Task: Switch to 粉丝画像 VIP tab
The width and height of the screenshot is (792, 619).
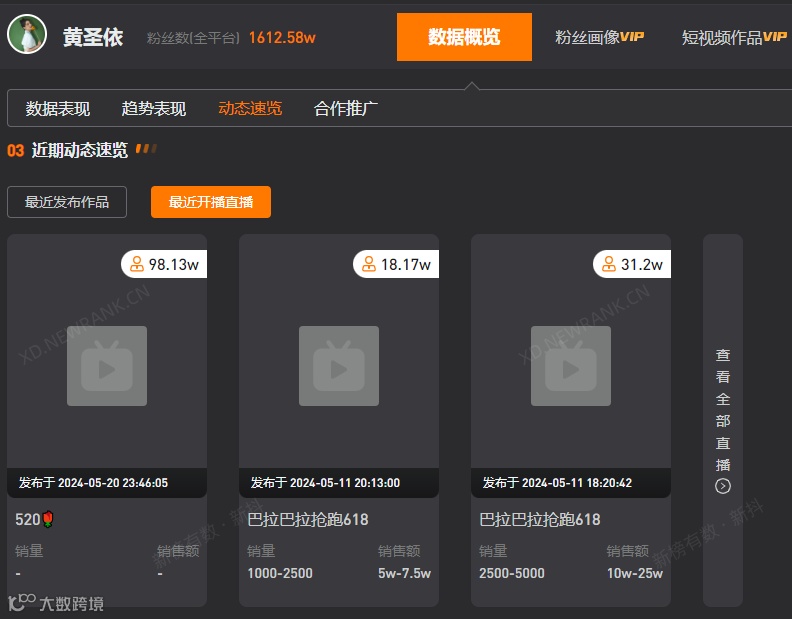Action: 600,37
